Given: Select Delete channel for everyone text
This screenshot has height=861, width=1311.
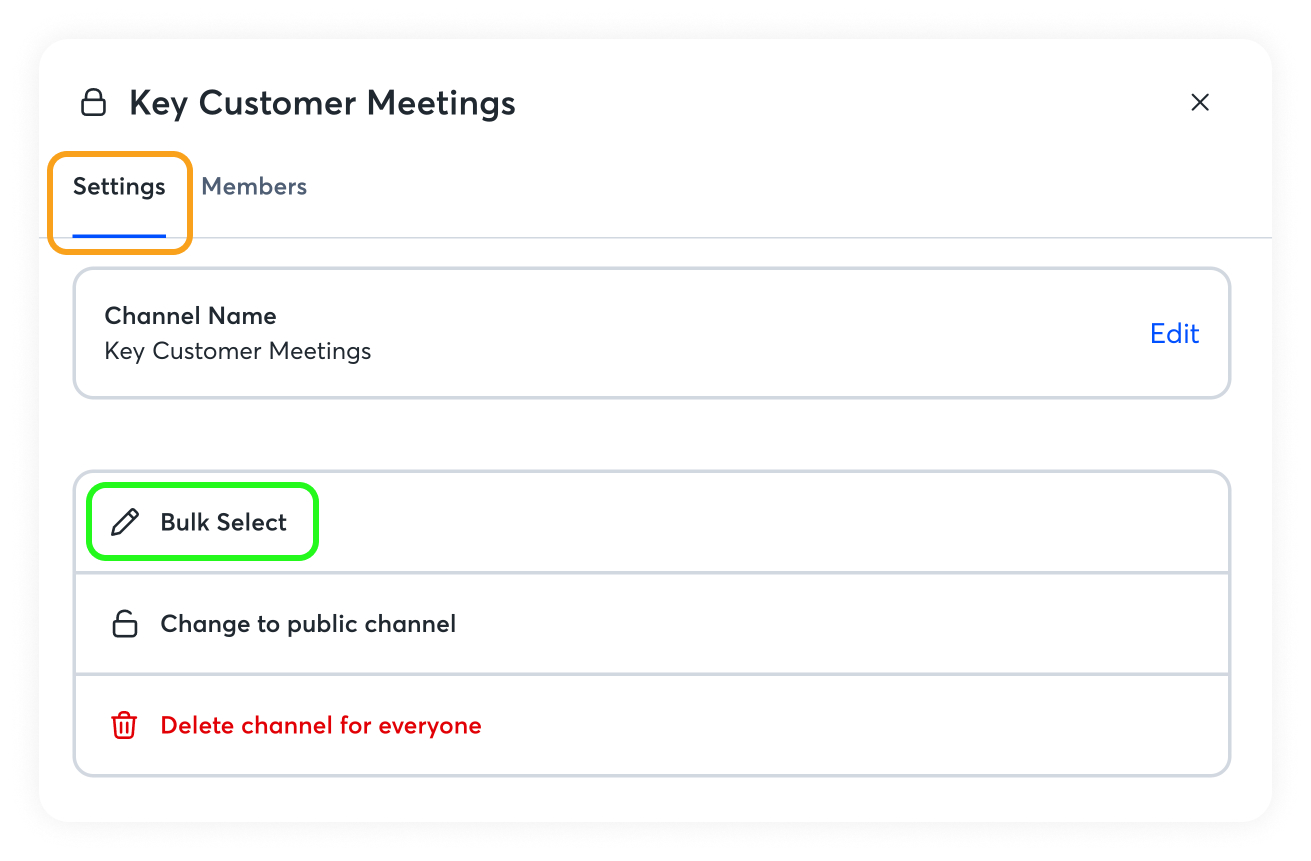Looking at the screenshot, I should pyautogui.click(x=321, y=726).
